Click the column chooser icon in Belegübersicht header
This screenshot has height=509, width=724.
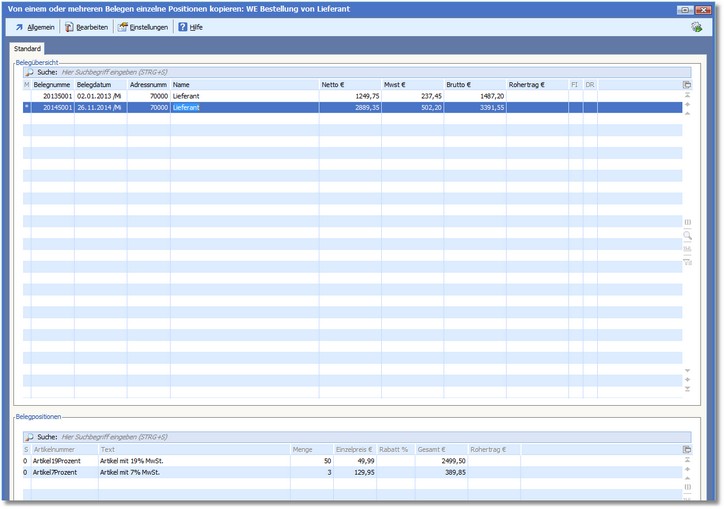click(687, 85)
